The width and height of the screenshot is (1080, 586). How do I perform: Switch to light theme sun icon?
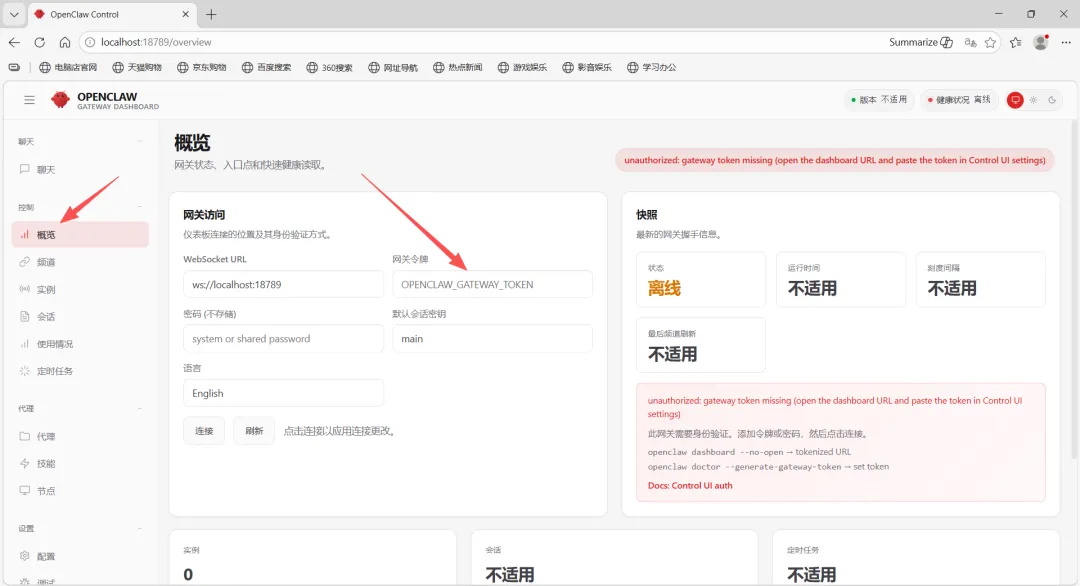[1034, 100]
